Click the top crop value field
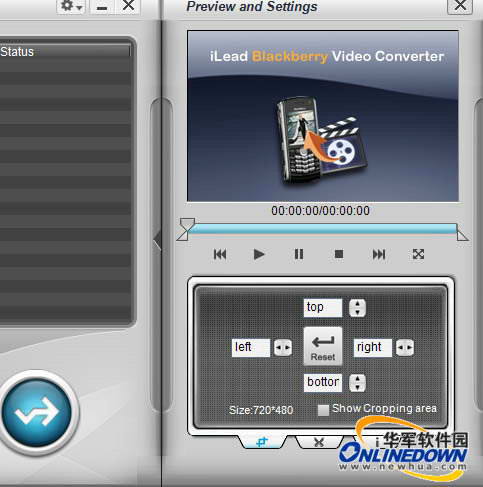 click(323, 307)
